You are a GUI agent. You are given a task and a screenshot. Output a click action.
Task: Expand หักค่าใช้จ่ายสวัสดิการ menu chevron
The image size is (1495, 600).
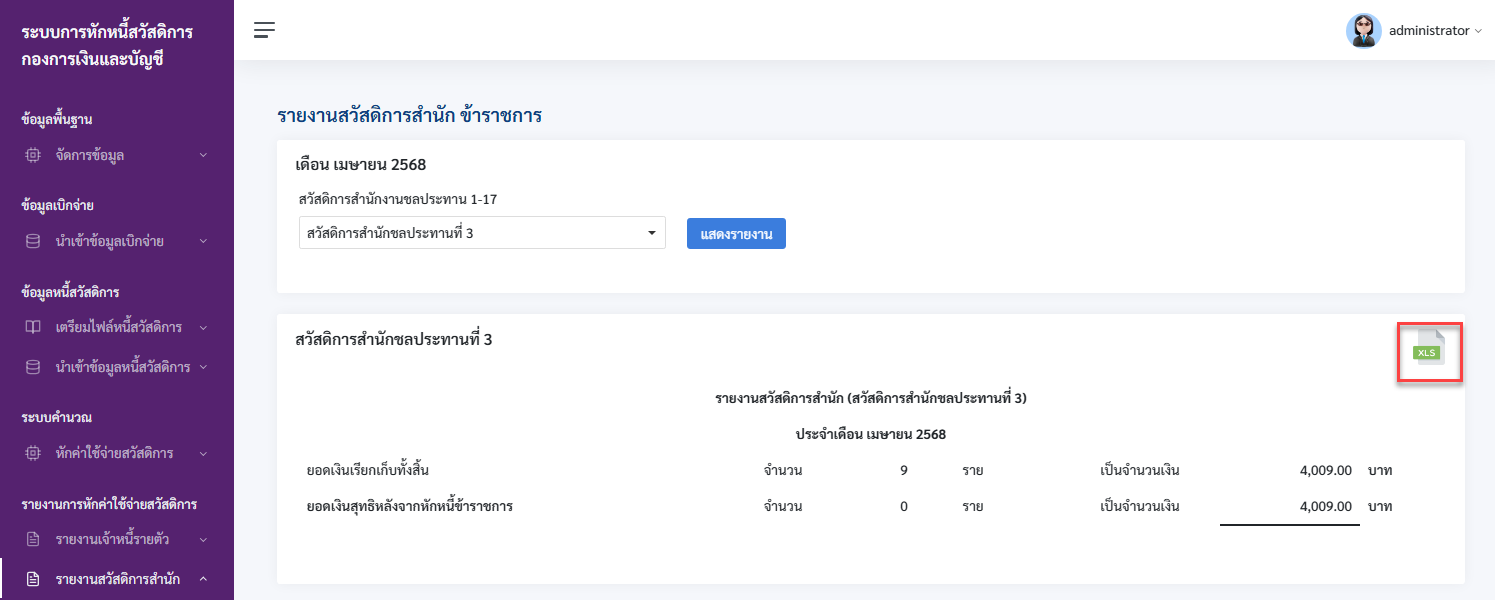203,453
